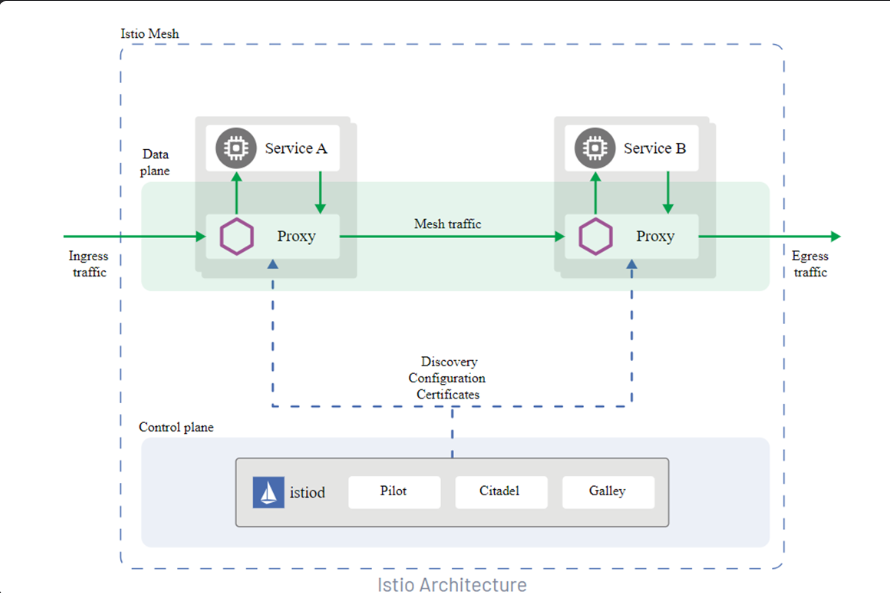Click the Proxy label under Service B
Image resolution: width=890 pixels, height=593 pixels.
[x=655, y=236]
